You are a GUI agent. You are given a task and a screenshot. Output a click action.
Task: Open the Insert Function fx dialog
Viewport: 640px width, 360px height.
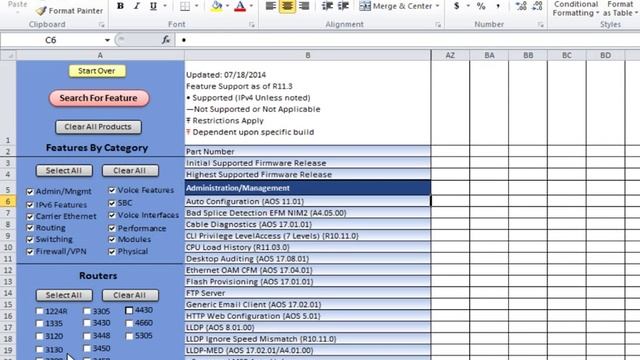166,40
